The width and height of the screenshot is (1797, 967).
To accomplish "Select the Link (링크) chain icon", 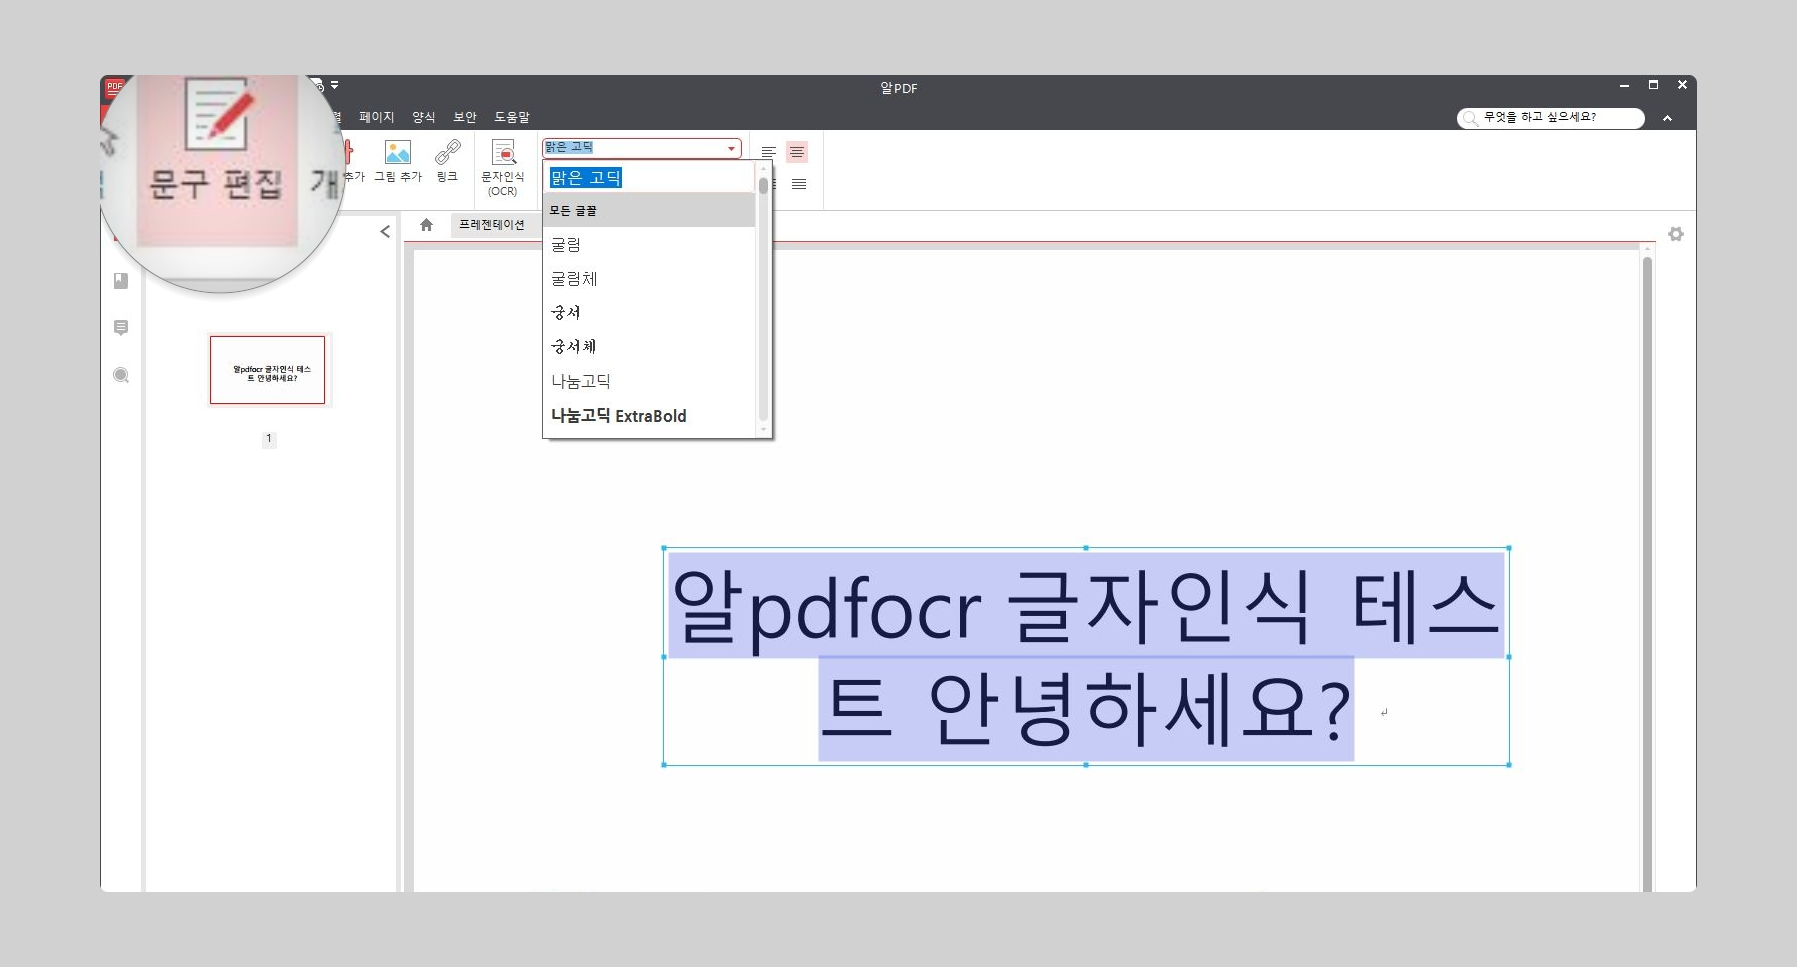I will [447, 152].
